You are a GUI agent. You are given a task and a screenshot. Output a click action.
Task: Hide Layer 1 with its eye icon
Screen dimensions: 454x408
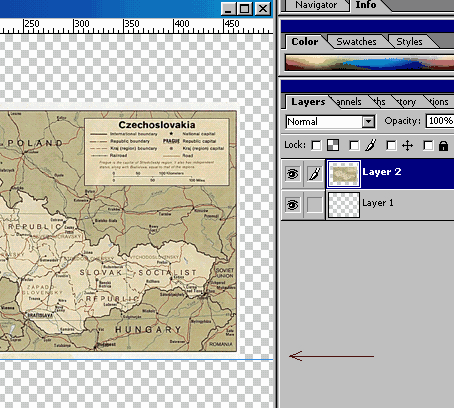click(293, 204)
